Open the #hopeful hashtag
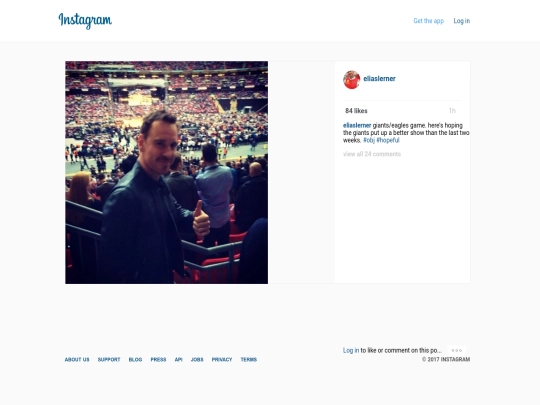The width and height of the screenshot is (540, 405). (x=388, y=140)
